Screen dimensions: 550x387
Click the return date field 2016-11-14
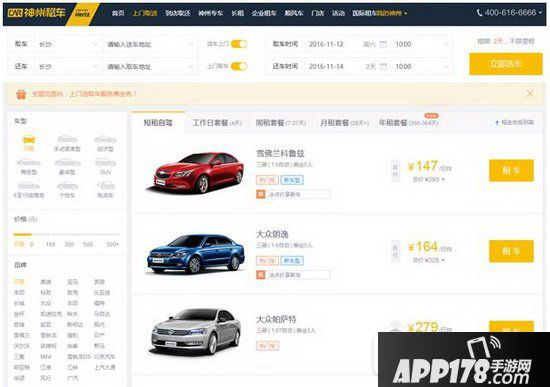[326, 66]
